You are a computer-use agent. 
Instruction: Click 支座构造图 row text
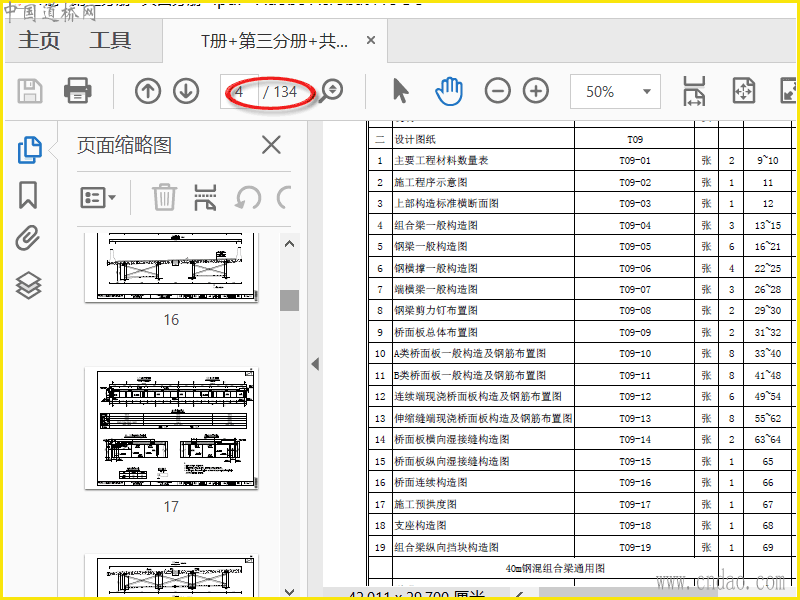click(420, 526)
